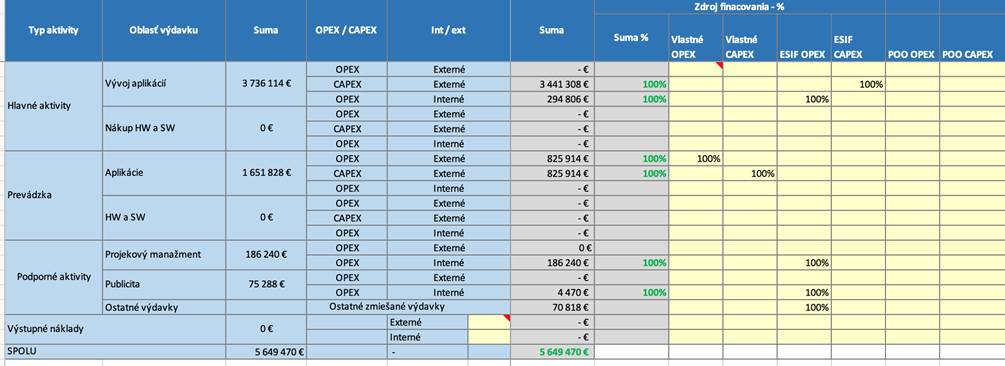Select the Prevádzka category cell
The width and height of the screenshot is (1005, 366).
pos(53,195)
